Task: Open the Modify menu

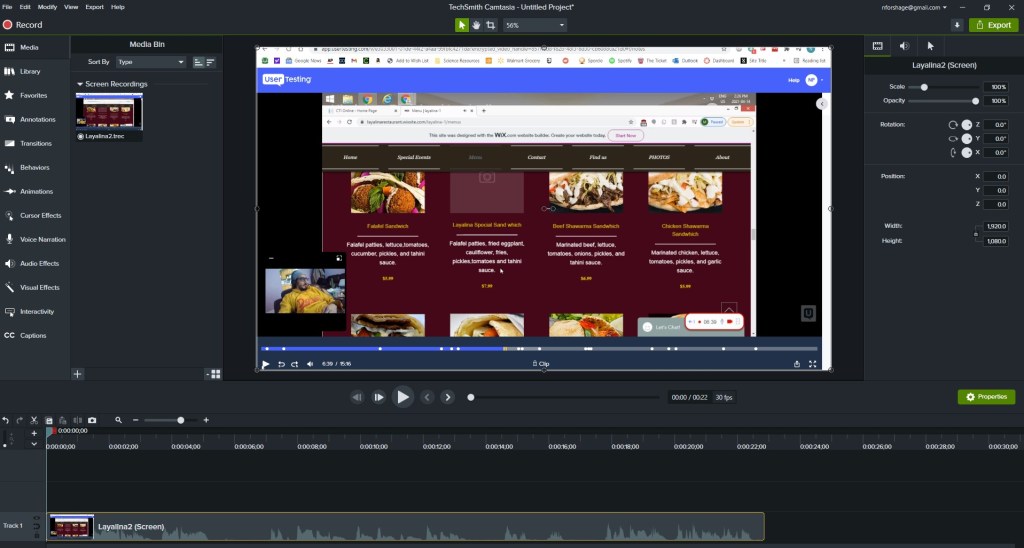Action: 46,7
